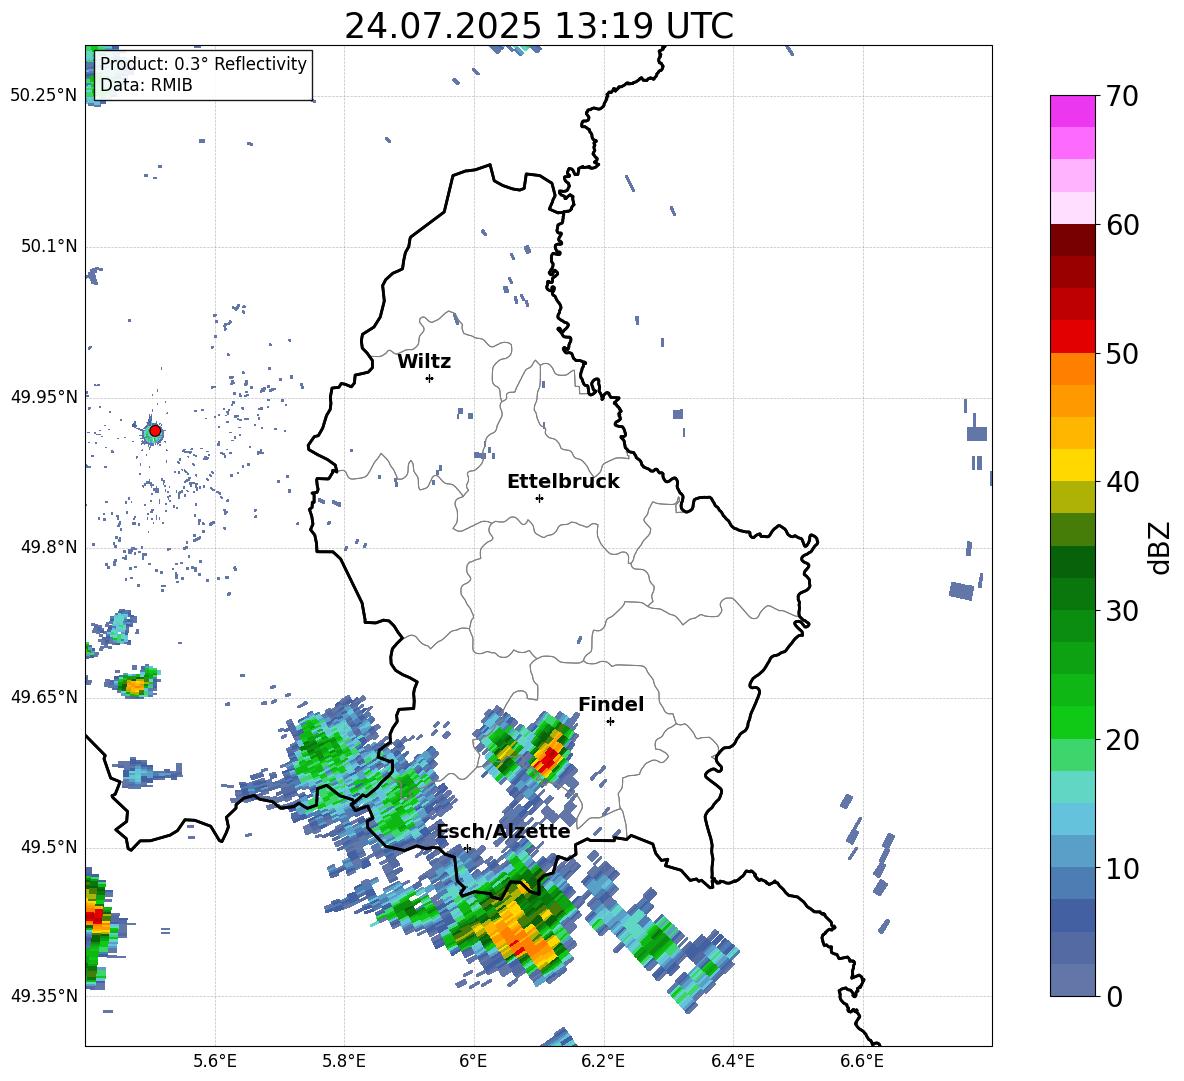Image resolution: width=1184 pixels, height=1081 pixels.
Task: Click the dBZ colorbar axis label
Action: pos(1161,547)
